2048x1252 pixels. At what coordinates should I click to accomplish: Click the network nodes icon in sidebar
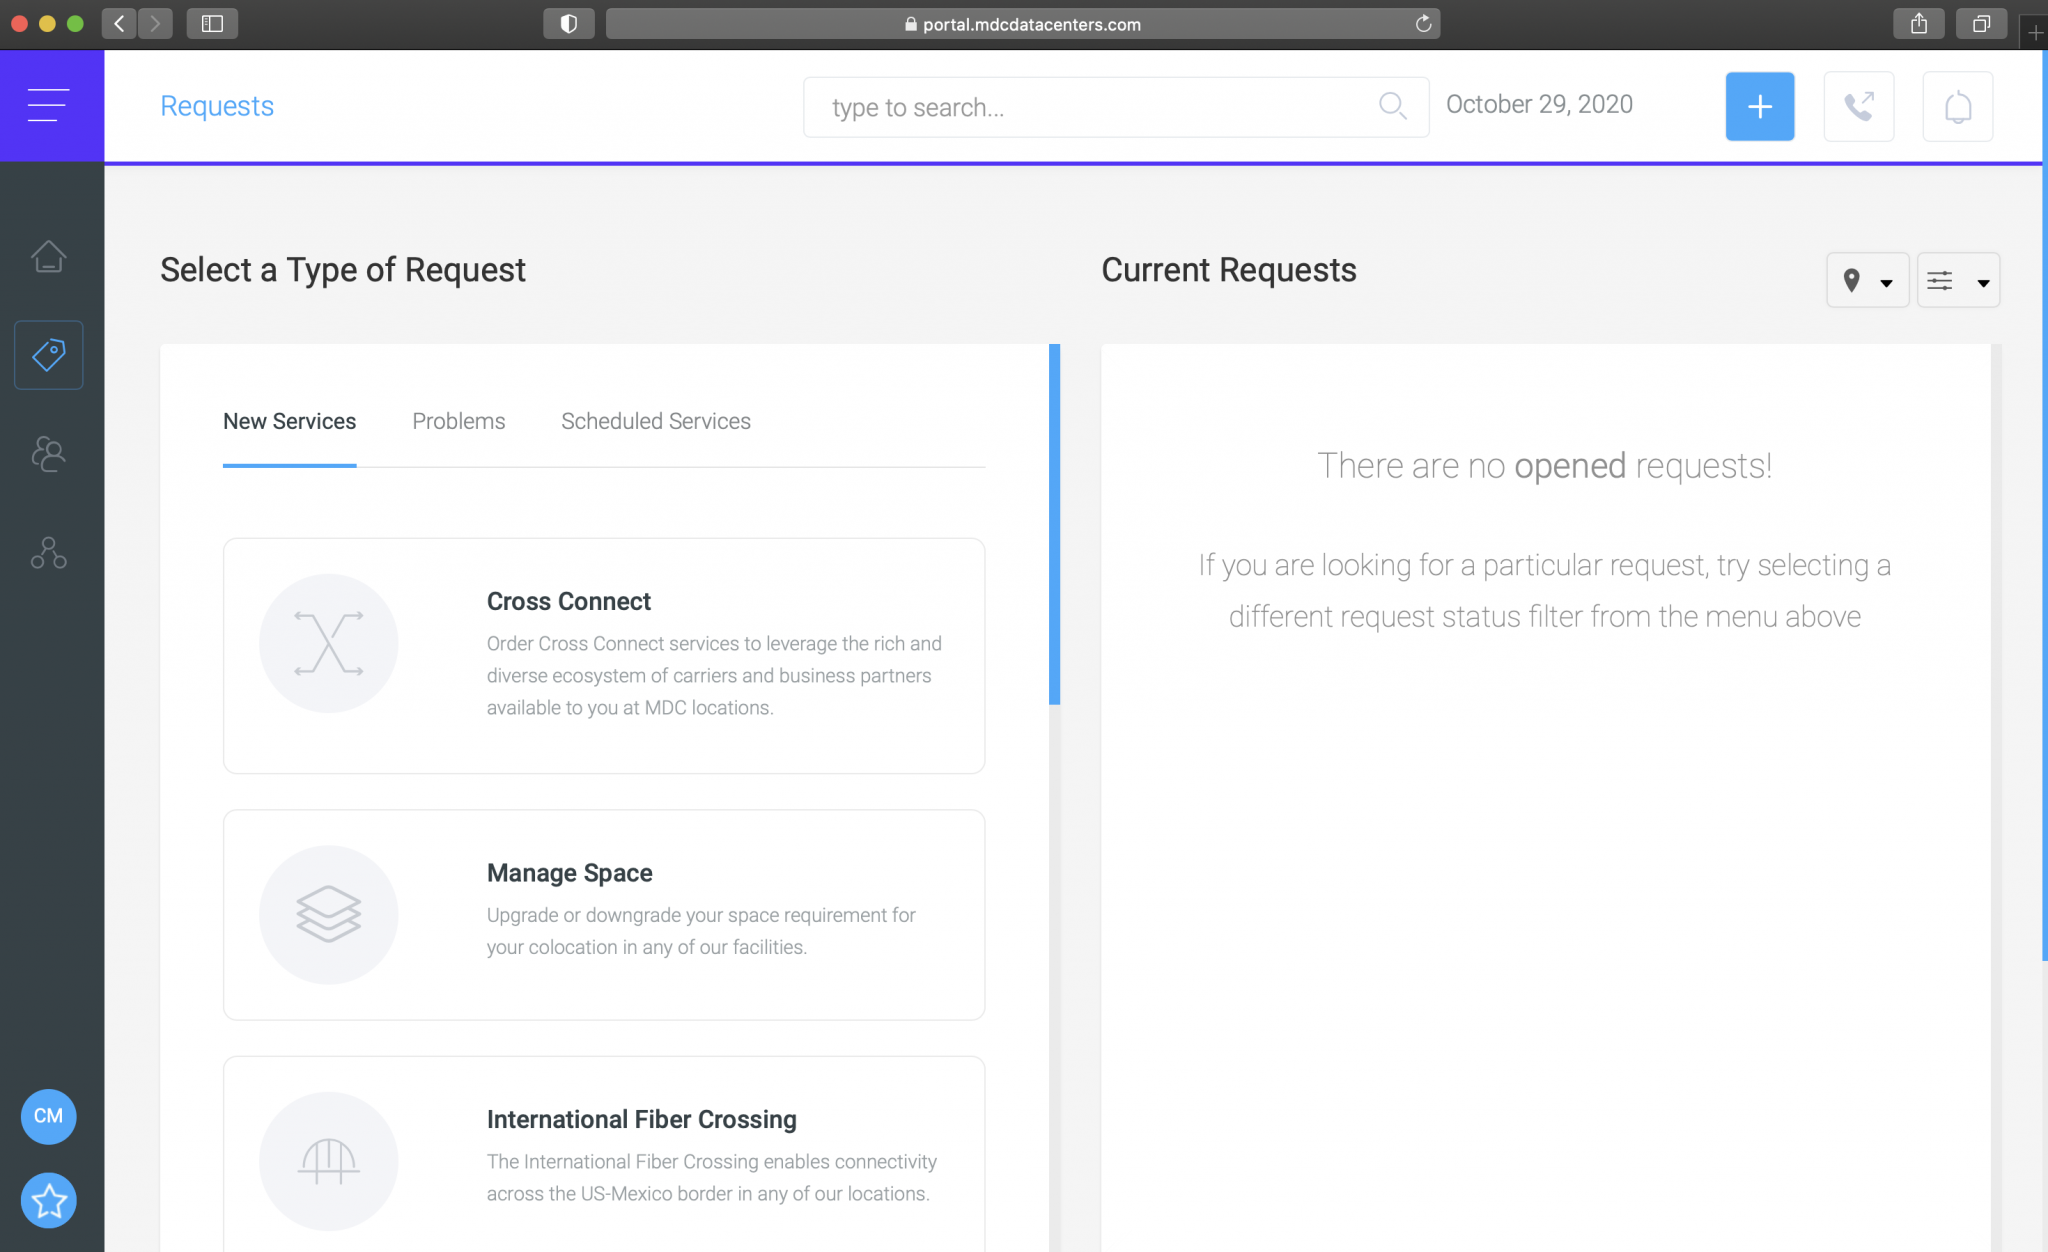(48, 553)
